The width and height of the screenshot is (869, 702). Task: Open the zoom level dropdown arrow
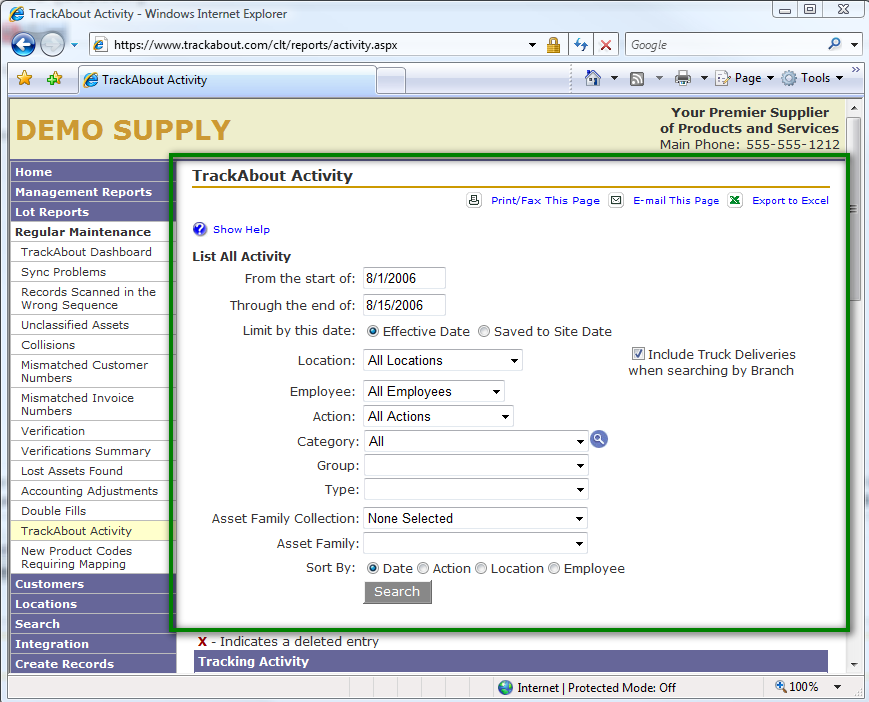(x=837, y=687)
